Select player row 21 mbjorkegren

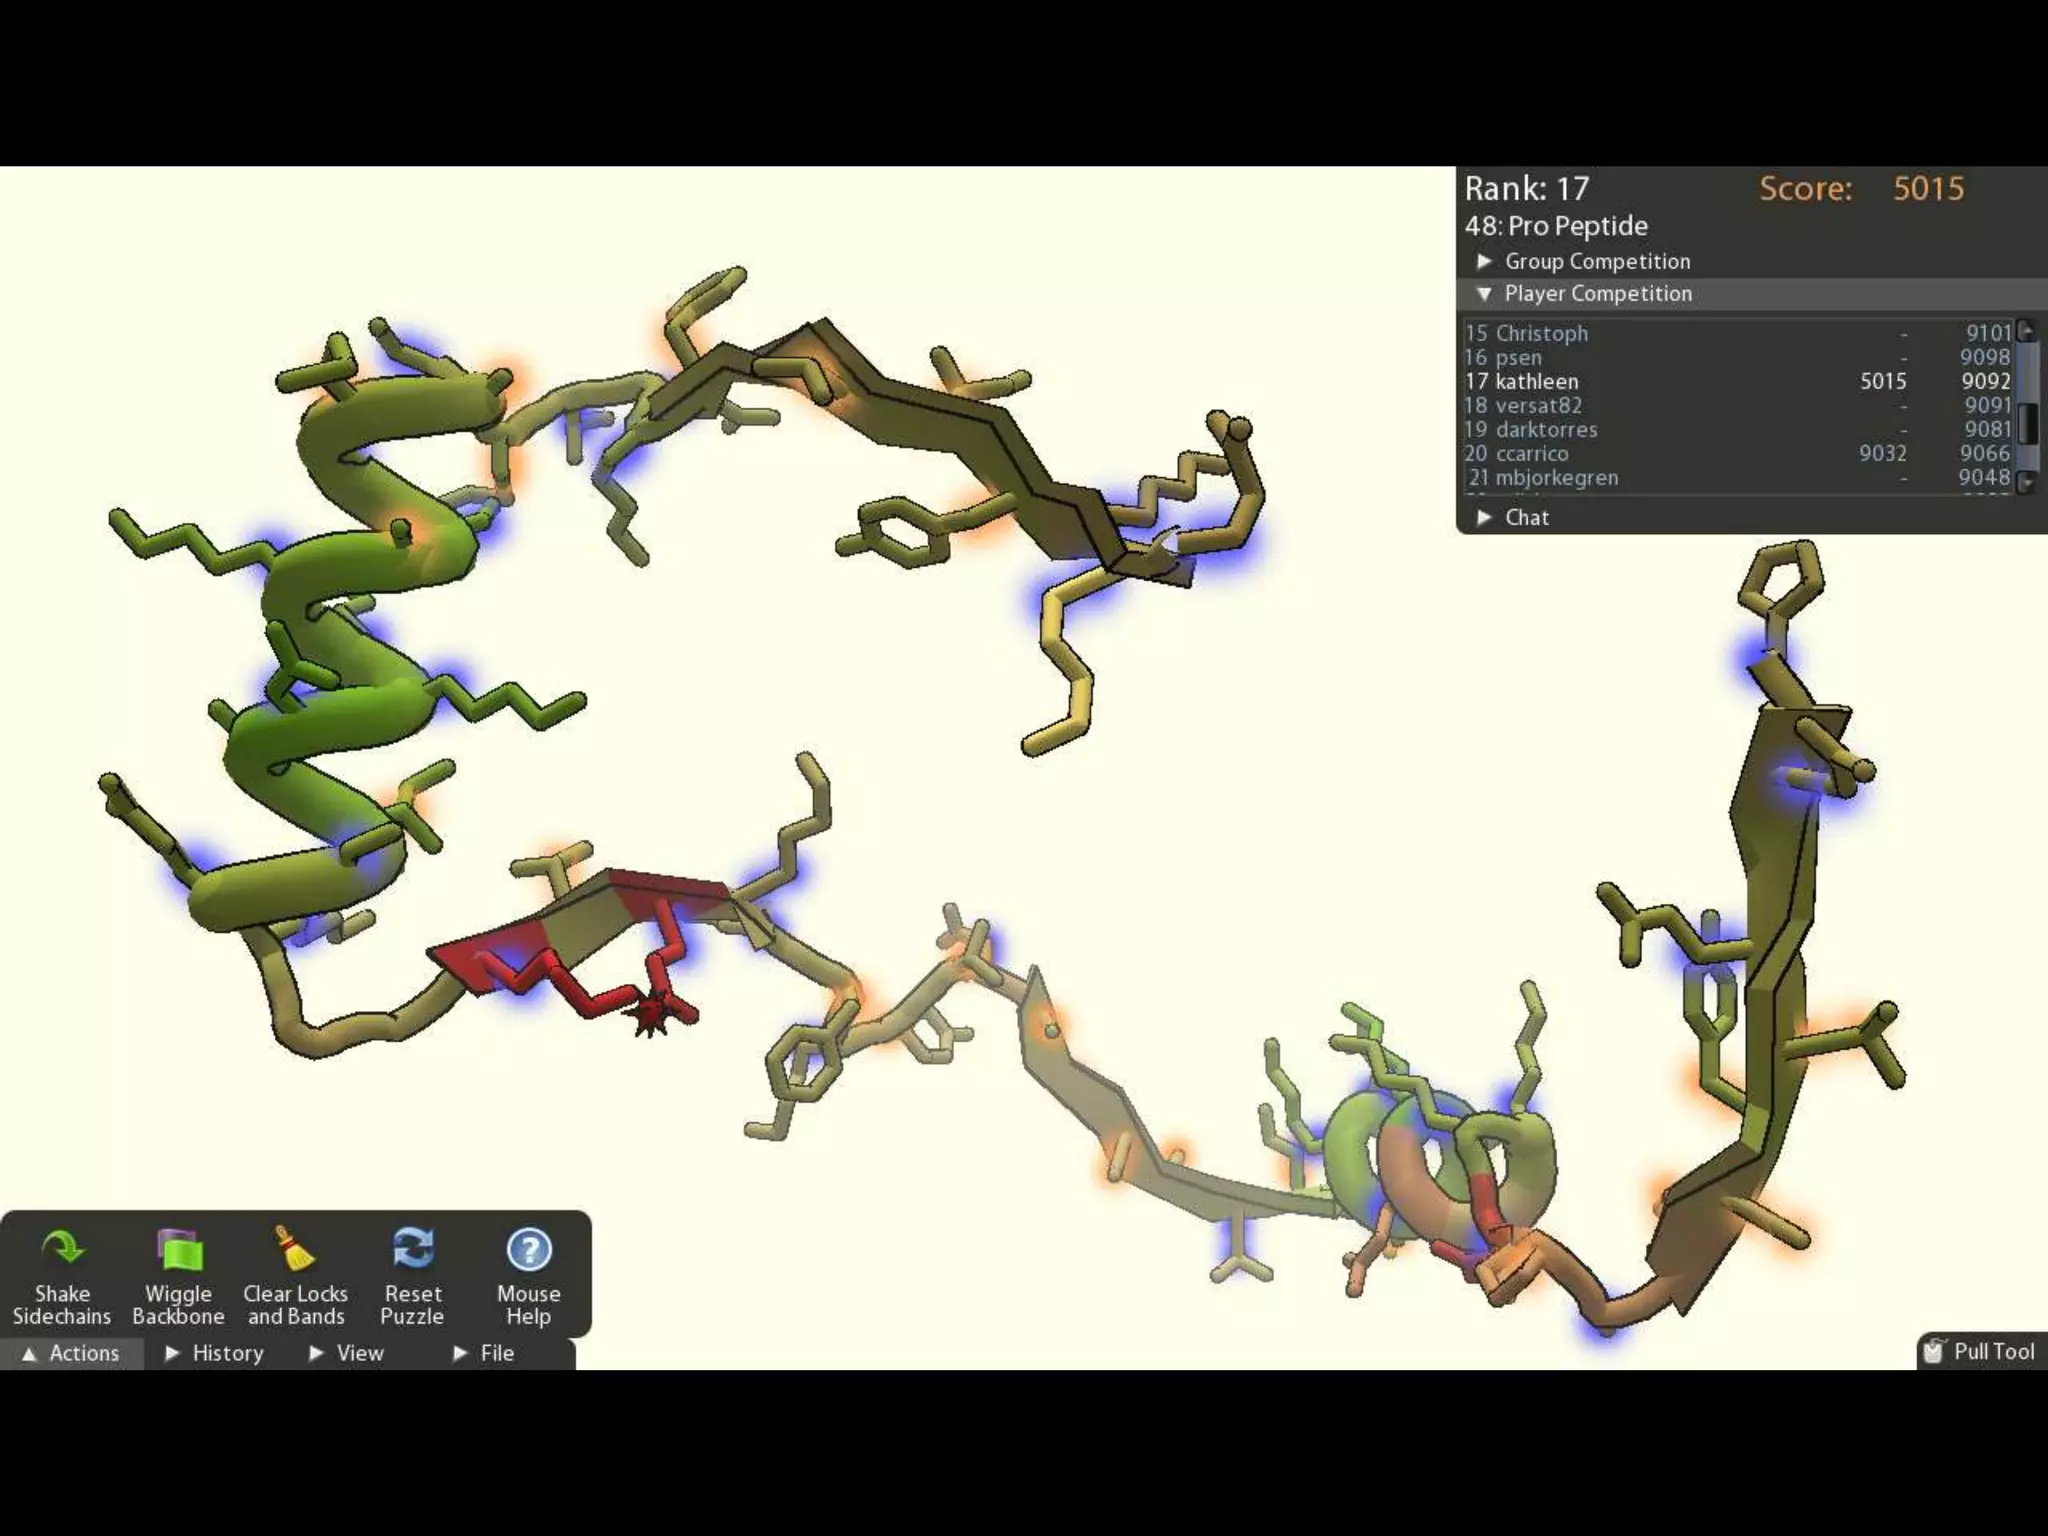point(1738,477)
